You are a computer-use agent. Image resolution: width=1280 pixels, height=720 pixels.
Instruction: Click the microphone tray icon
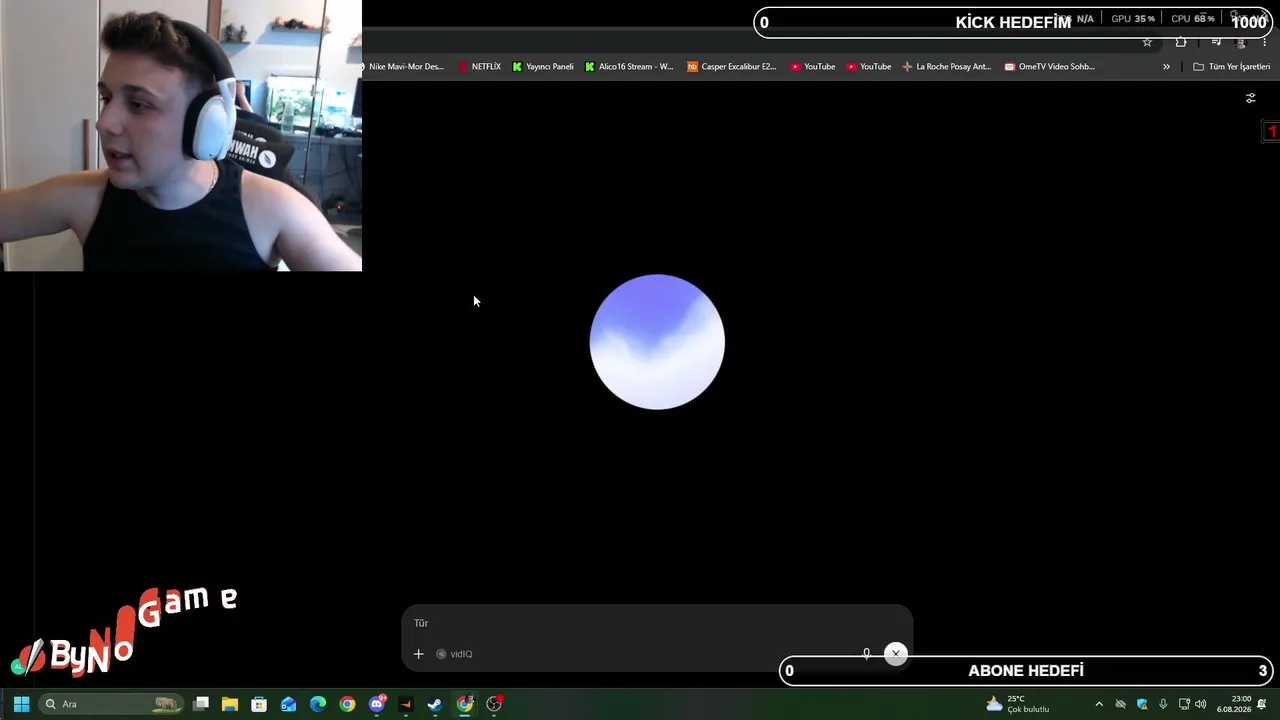coord(1163,704)
